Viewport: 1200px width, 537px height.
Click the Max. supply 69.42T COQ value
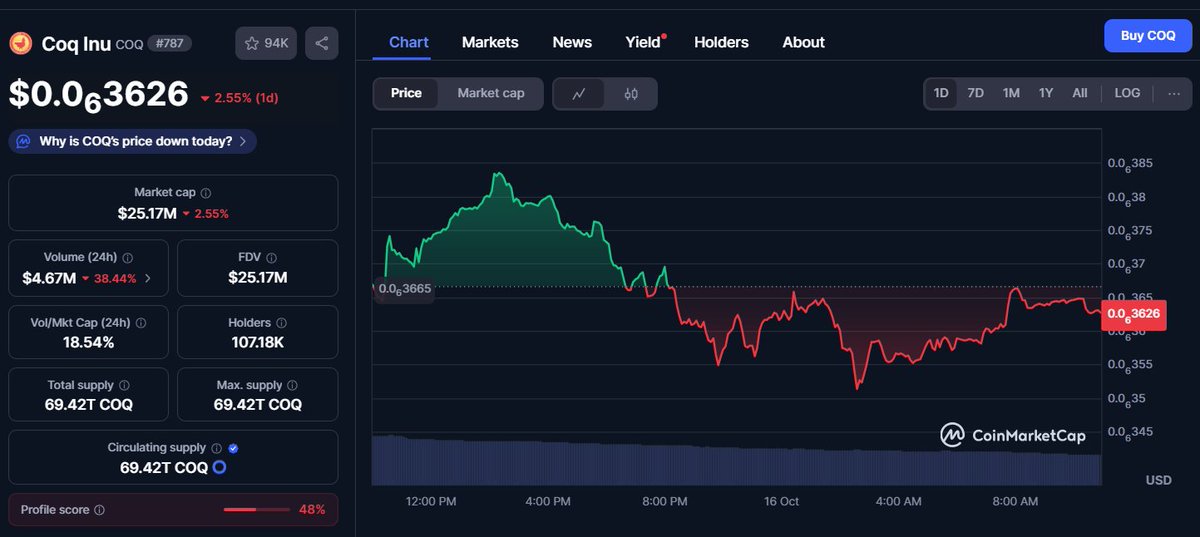[x=257, y=405]
